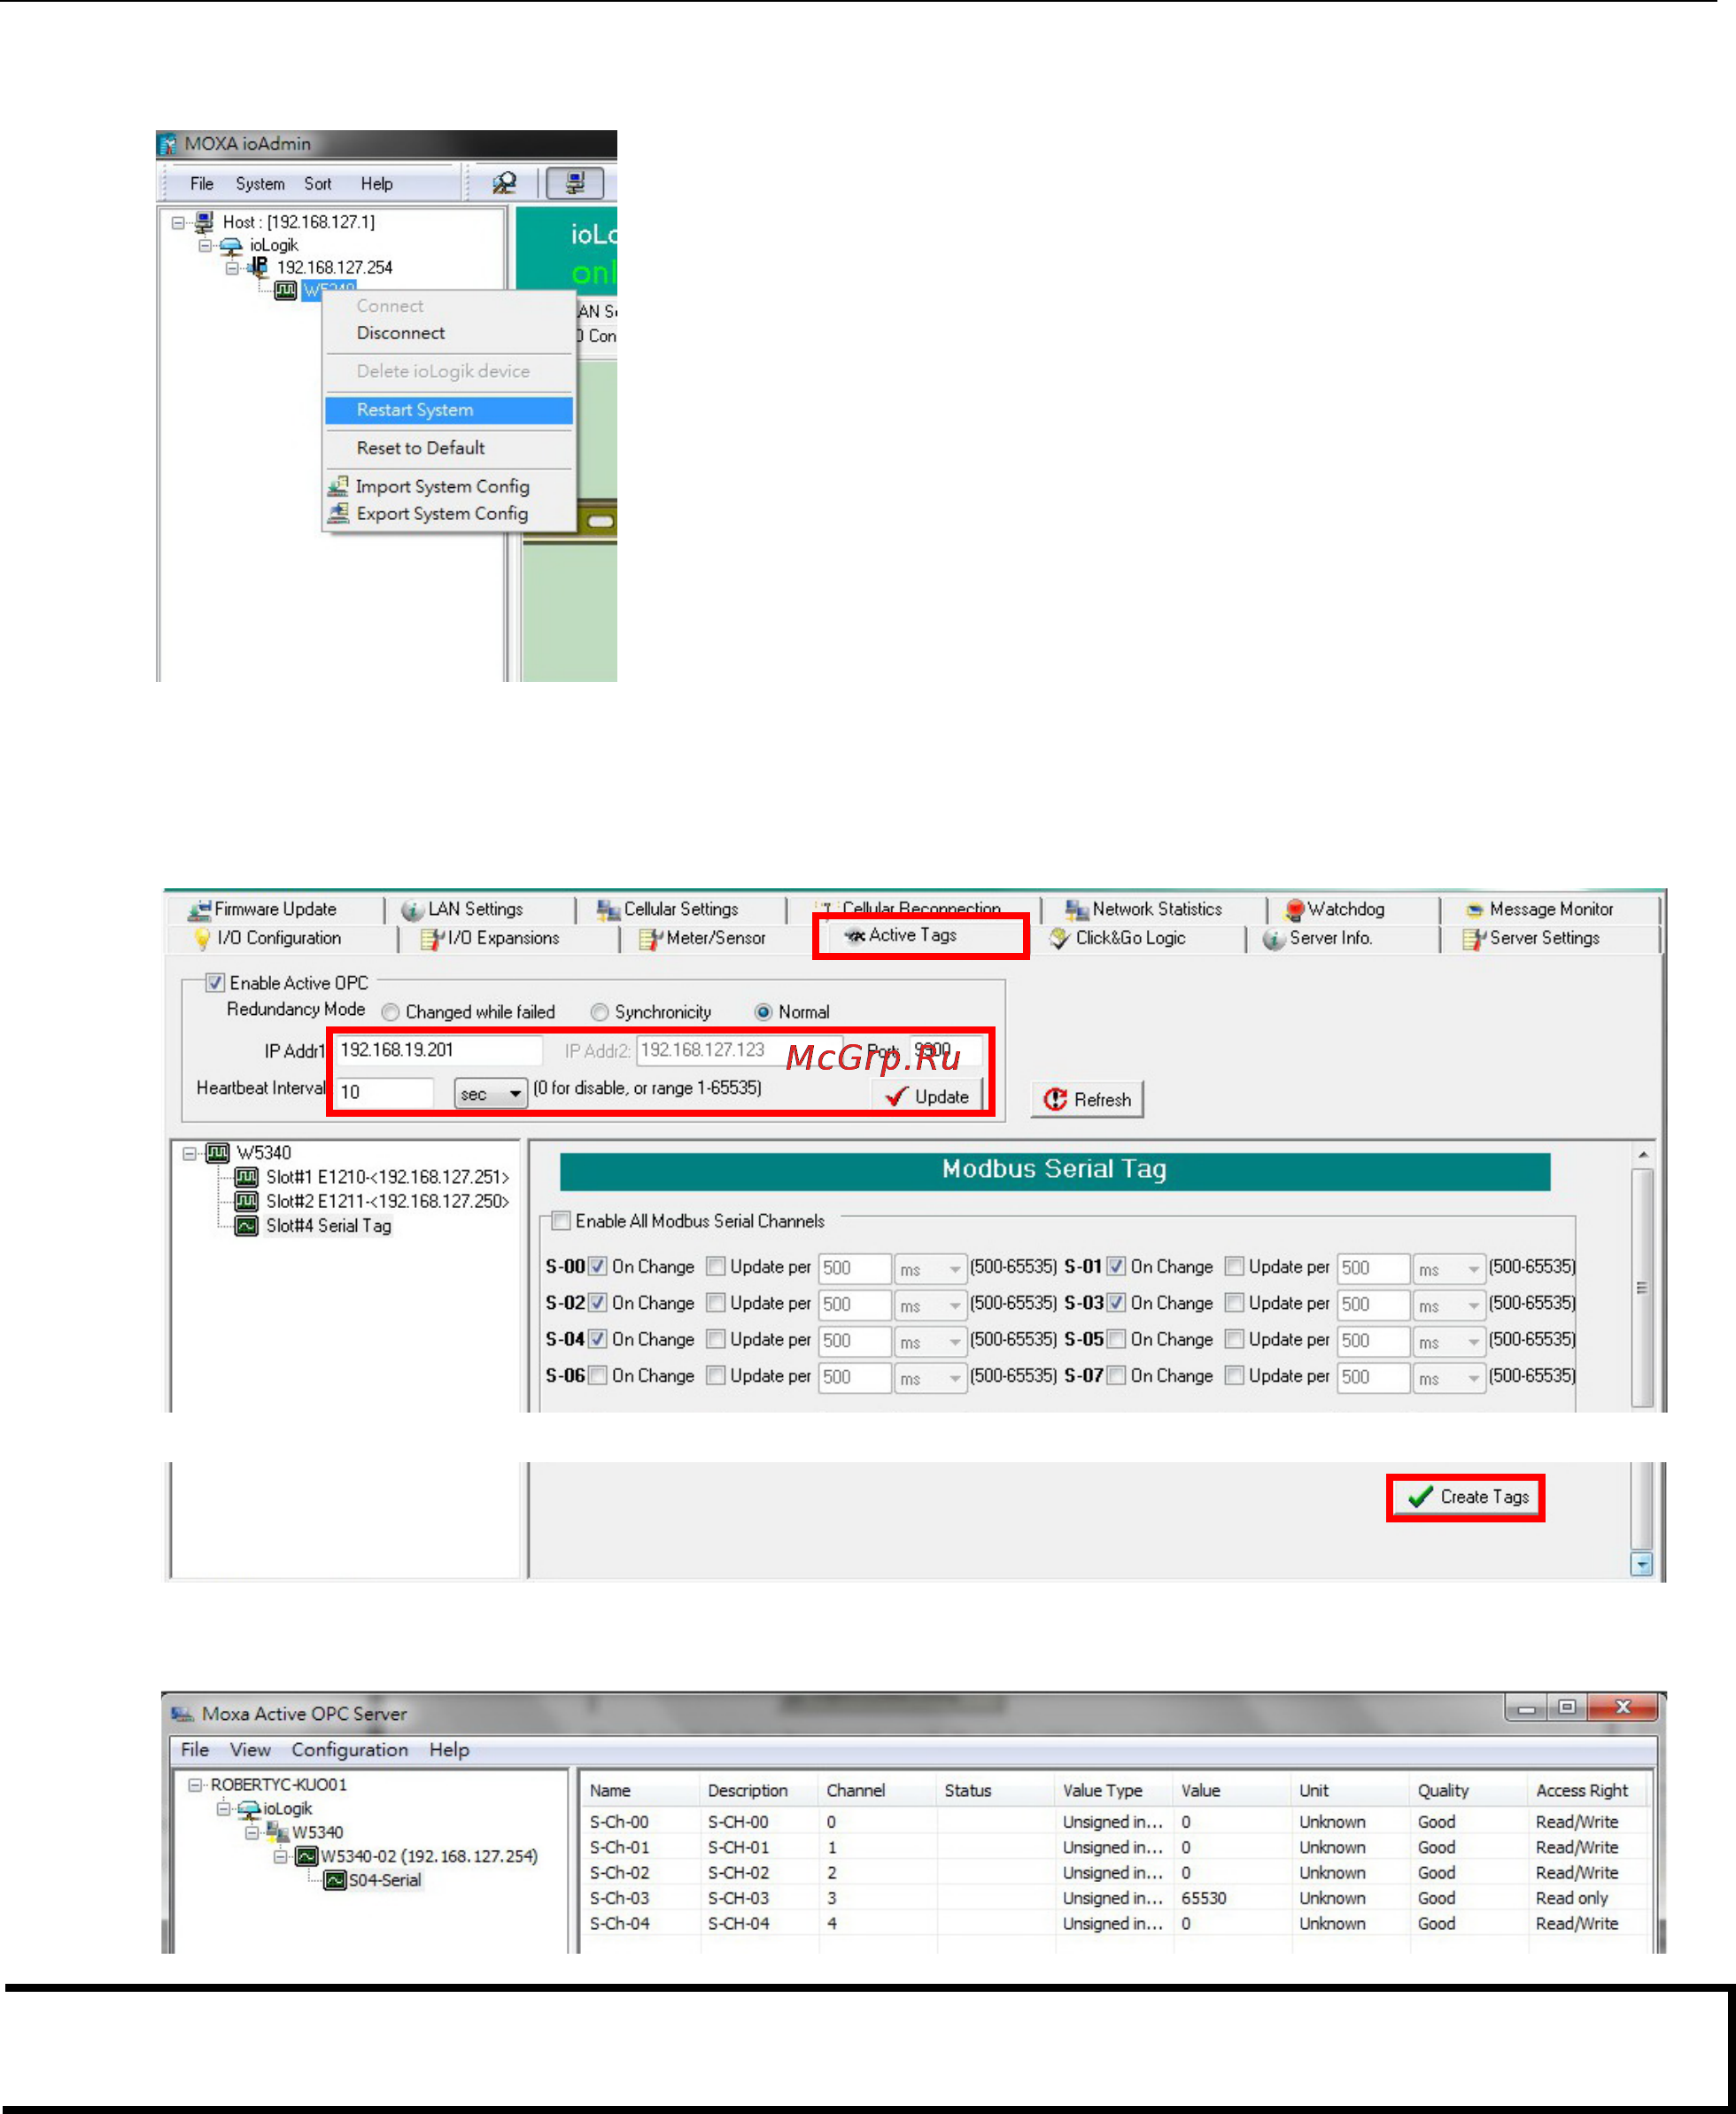
Task: Toggle Enable Active OPC checkbox
Action: [x=214, y=983]
